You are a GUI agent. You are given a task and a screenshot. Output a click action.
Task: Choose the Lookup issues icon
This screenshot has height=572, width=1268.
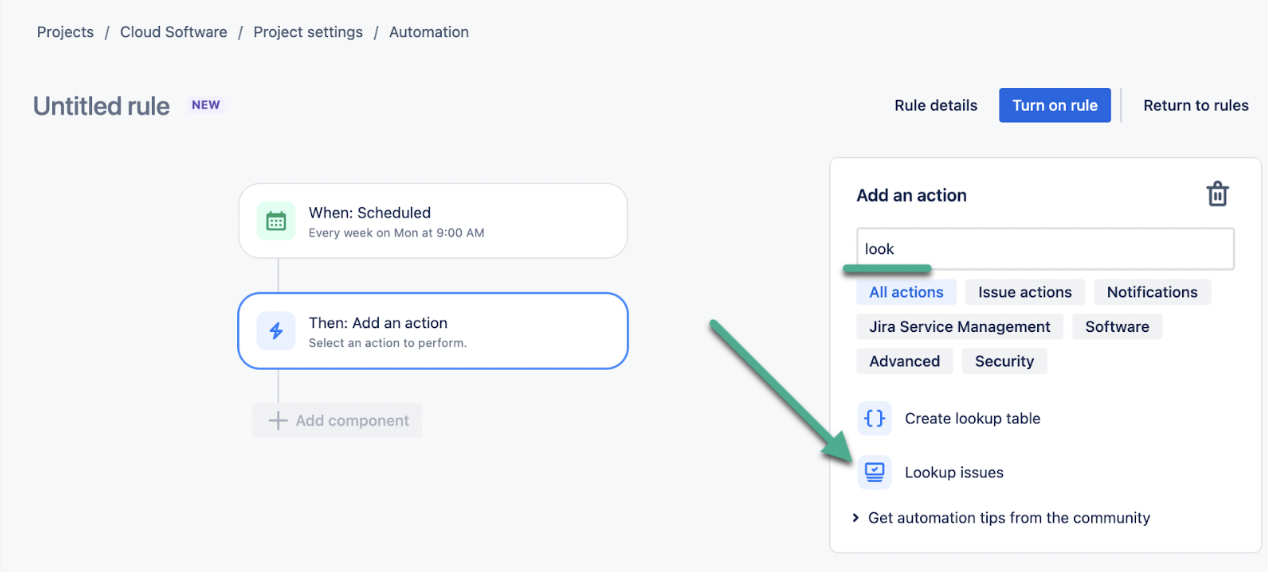coord(874,472)
